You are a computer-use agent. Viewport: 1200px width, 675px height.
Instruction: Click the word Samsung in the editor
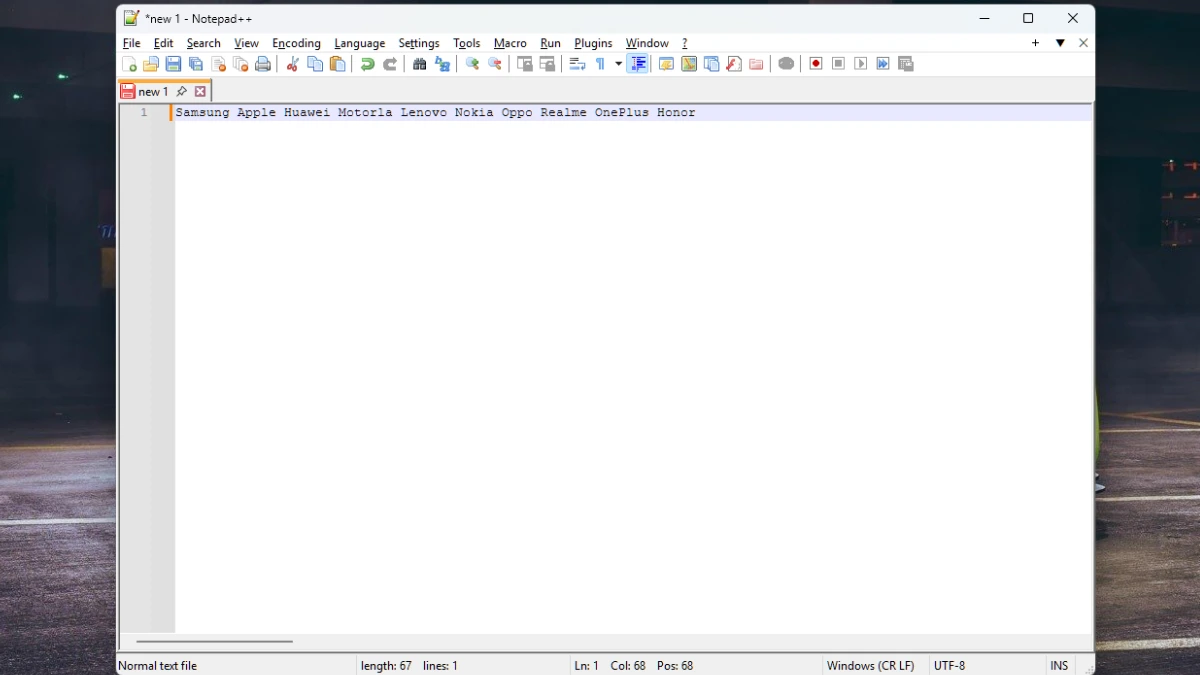pyautogui.click(x=202, y=113)
